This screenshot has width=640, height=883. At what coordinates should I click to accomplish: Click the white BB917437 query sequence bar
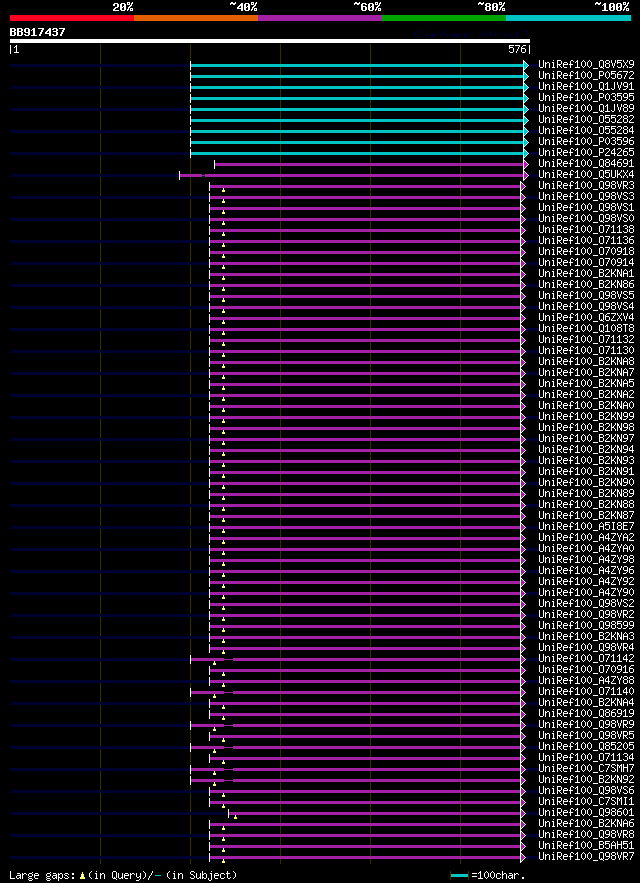pyautogui.click(x=270, y=41)
